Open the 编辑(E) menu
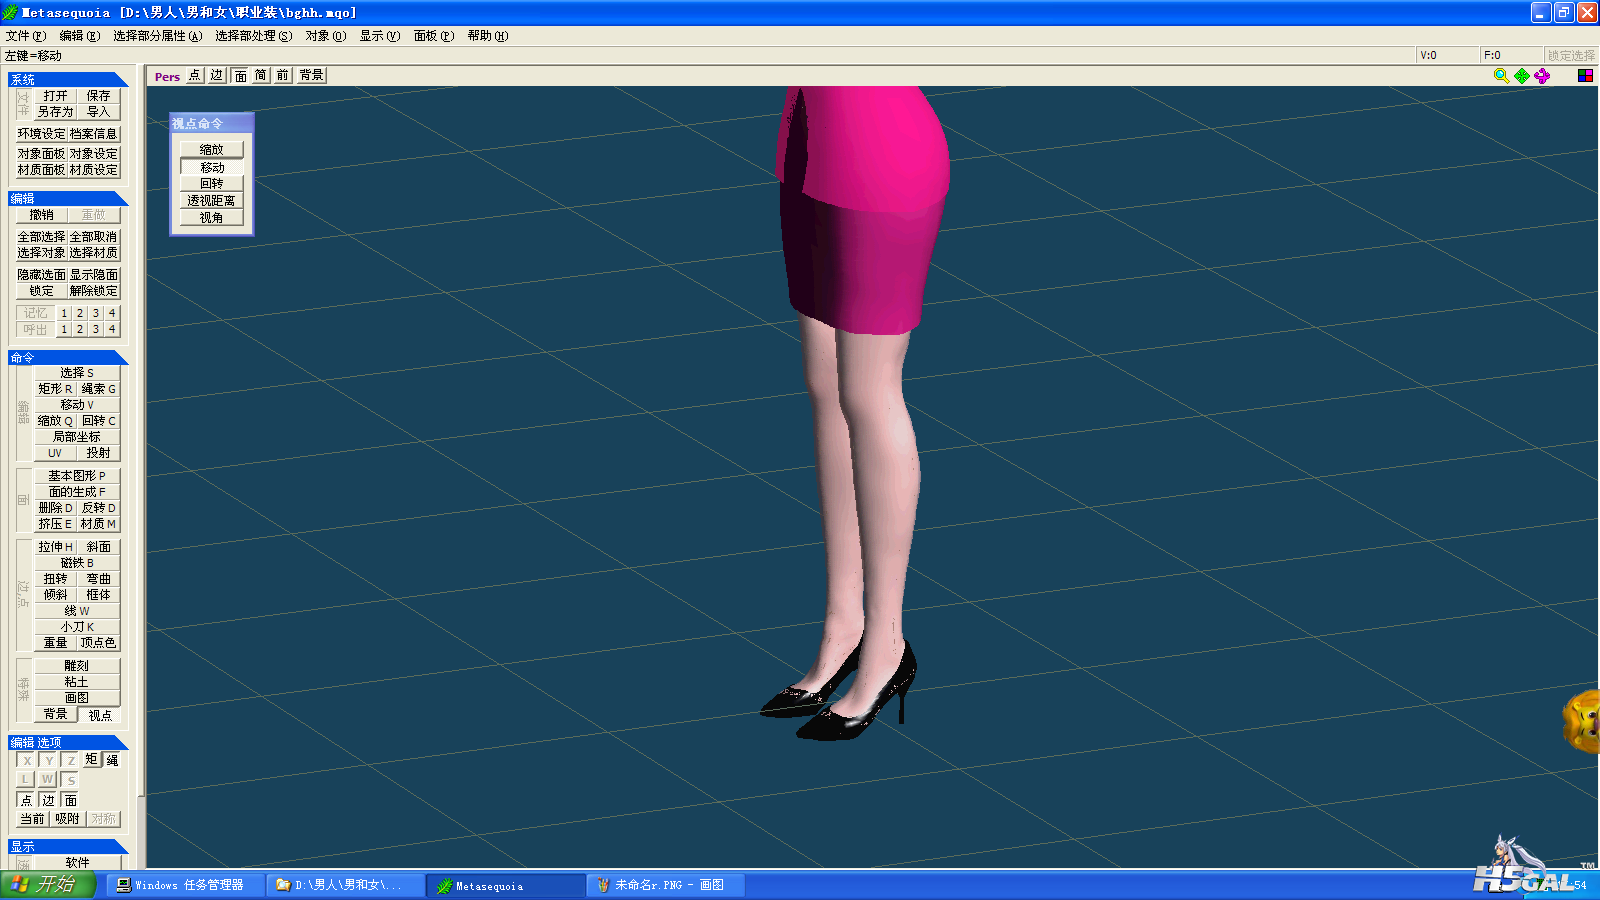1600x900 pixels. pos(79,36)
